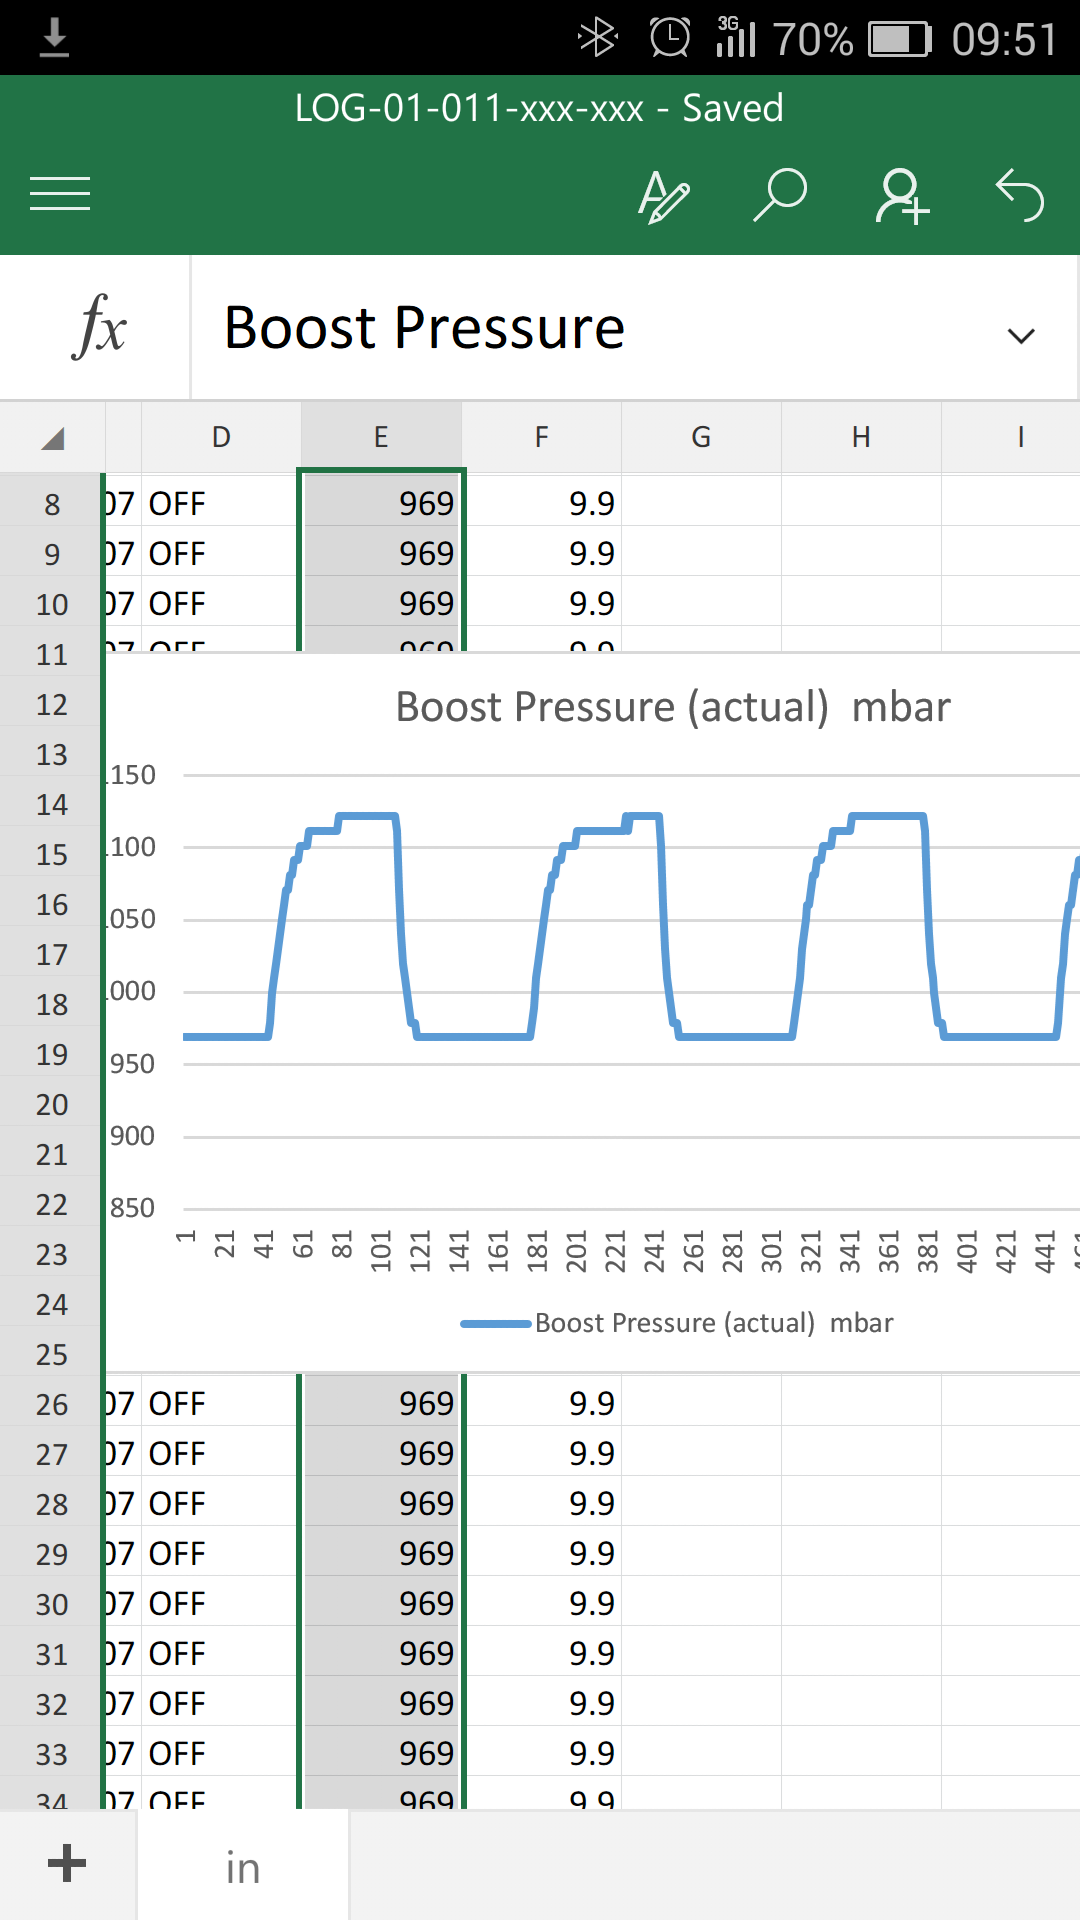This screenshot has height=1920, width=1080.
Task: Tap the fx function icon
Action: point(98,327)
